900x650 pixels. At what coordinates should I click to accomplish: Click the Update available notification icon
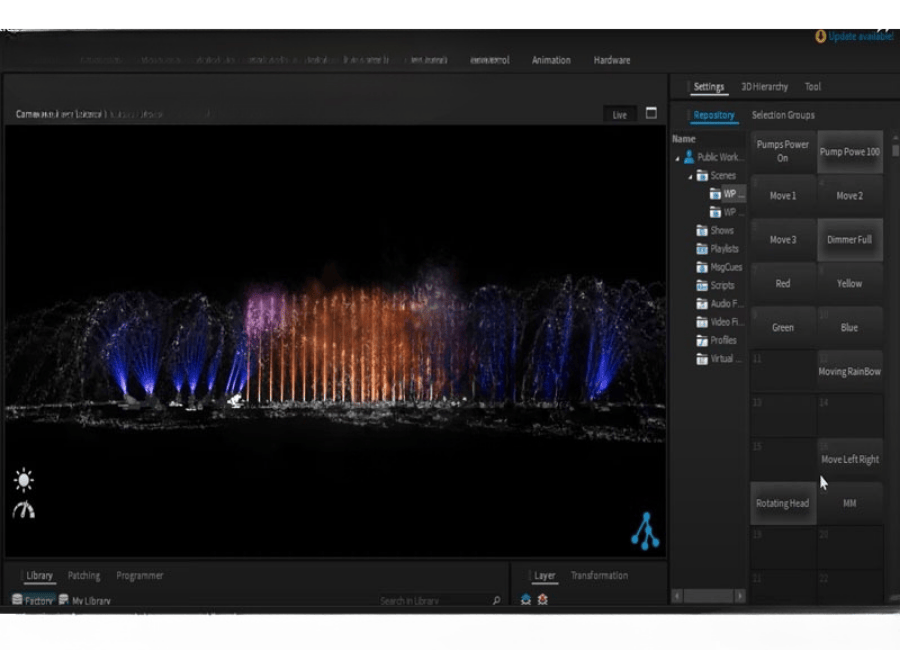coord(821,36)
